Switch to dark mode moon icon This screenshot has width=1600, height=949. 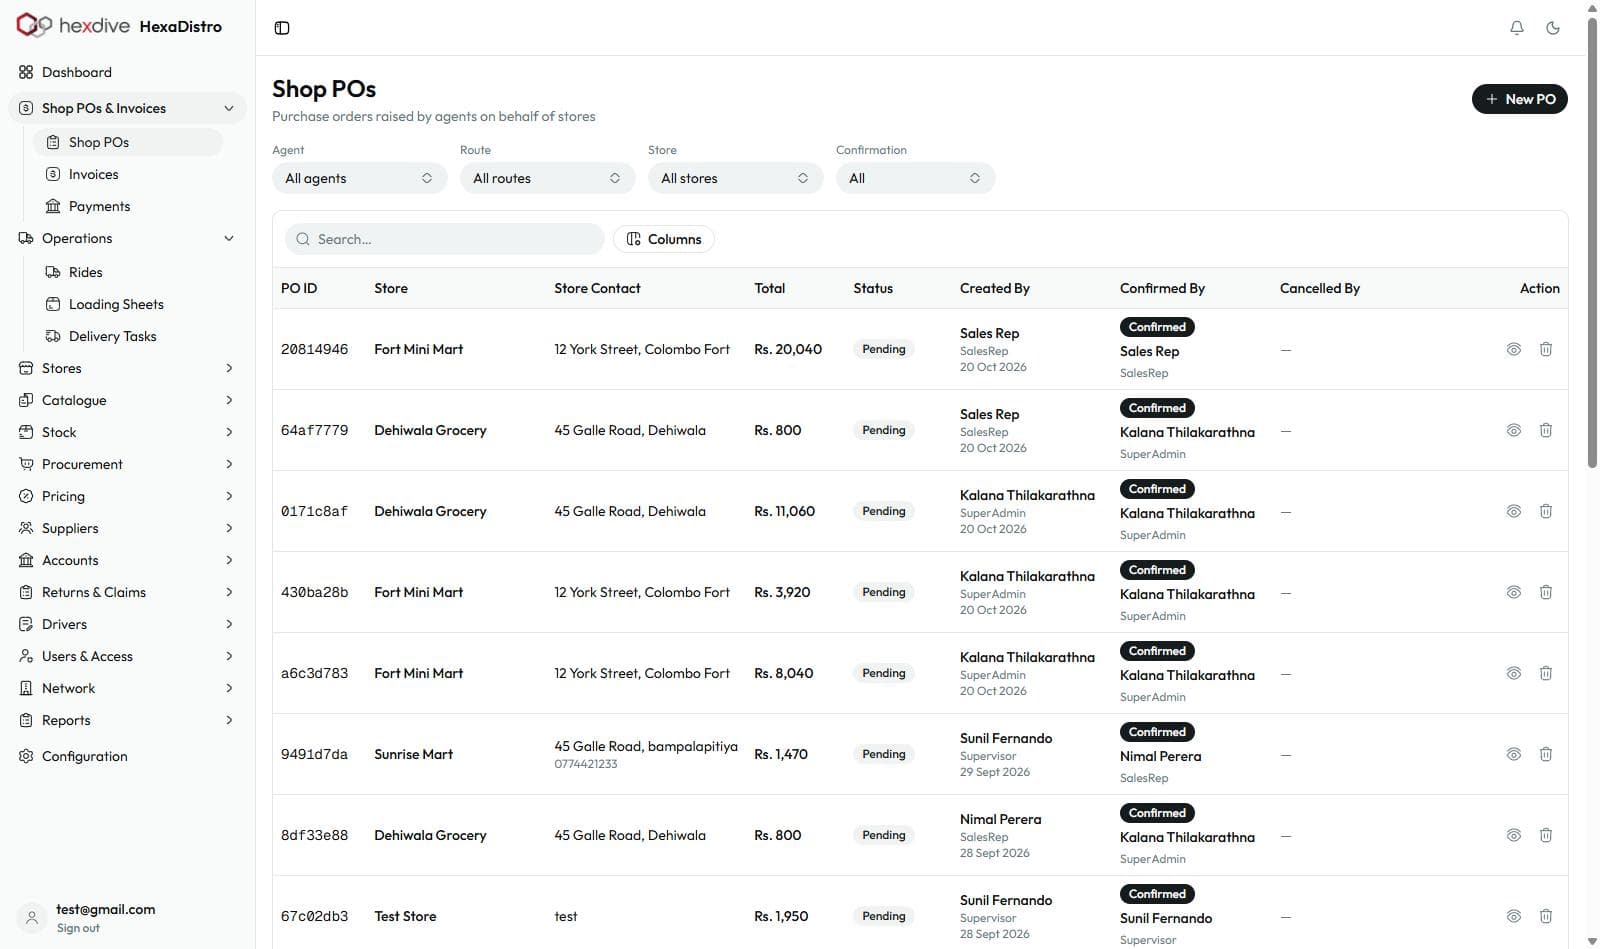click(1553, 28)
